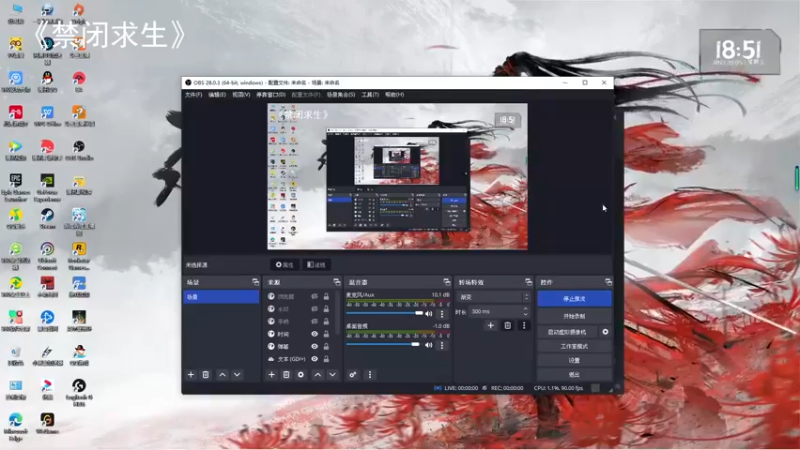The image size is (800, 450).
Task: Mute the 麦克风/Aux speaker icon
Action: click(429, 314)
